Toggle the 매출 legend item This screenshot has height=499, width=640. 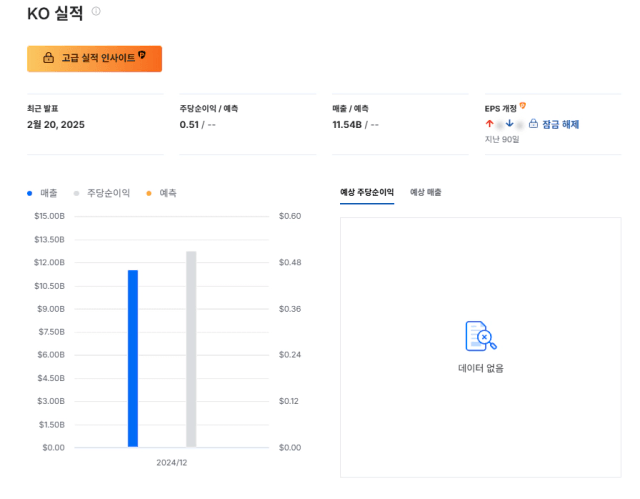pos(42,193)
